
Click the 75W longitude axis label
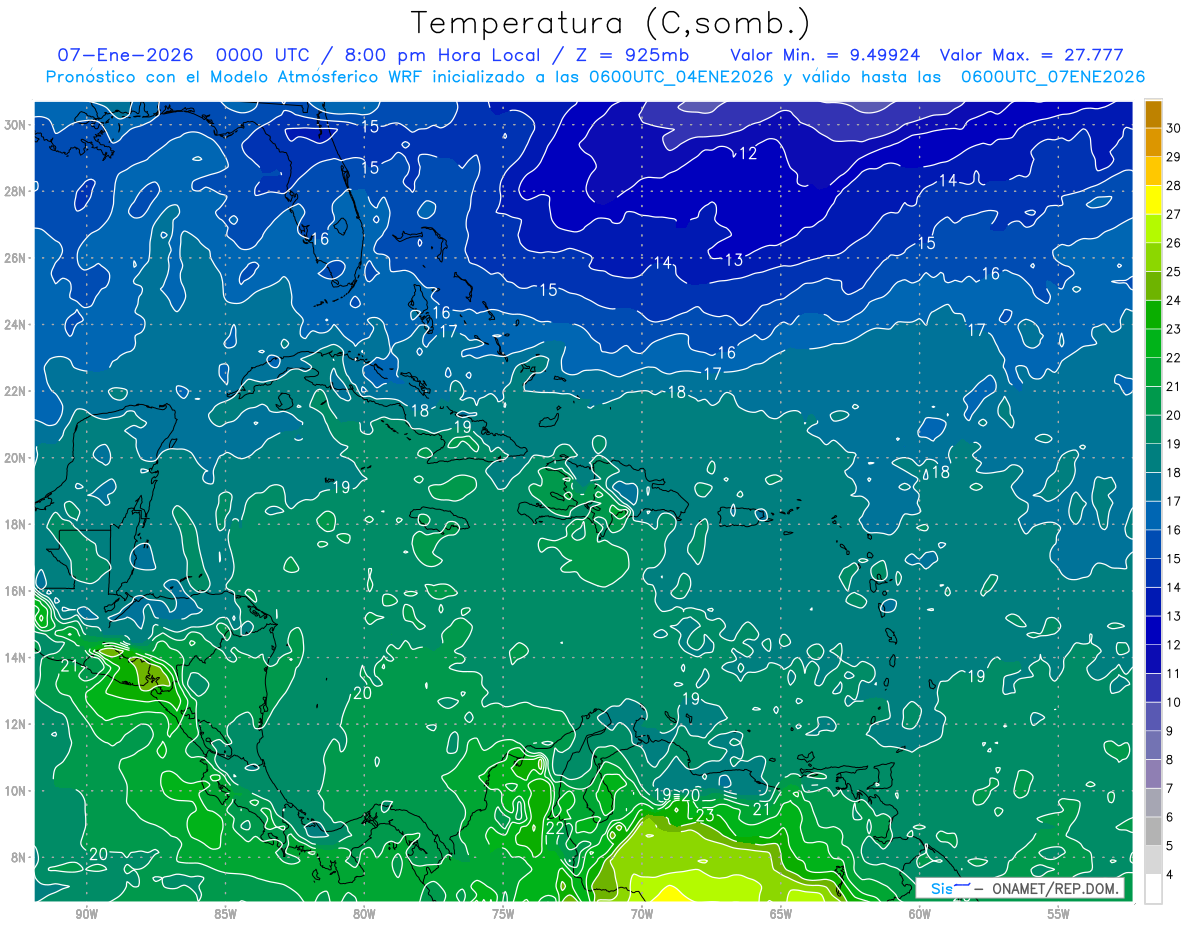pyautogui.click(x=503, y=915)
